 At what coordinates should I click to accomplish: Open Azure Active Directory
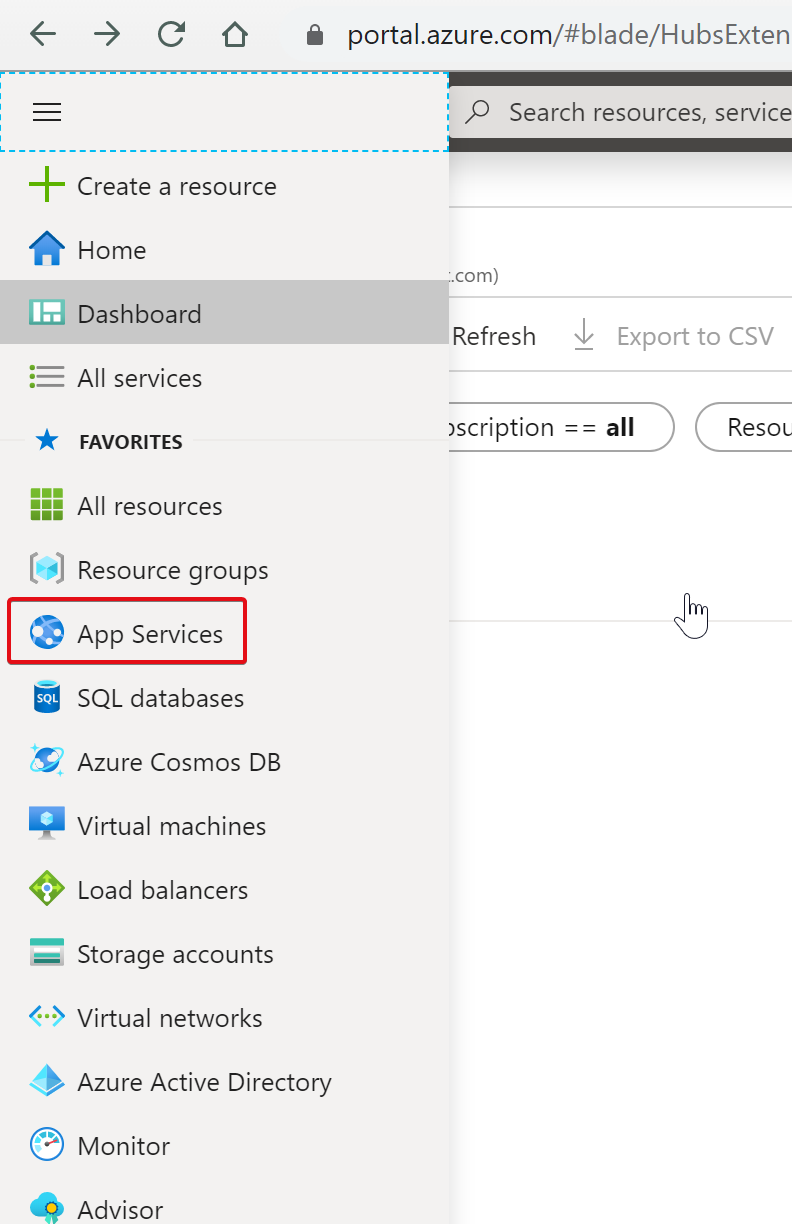204,1082
